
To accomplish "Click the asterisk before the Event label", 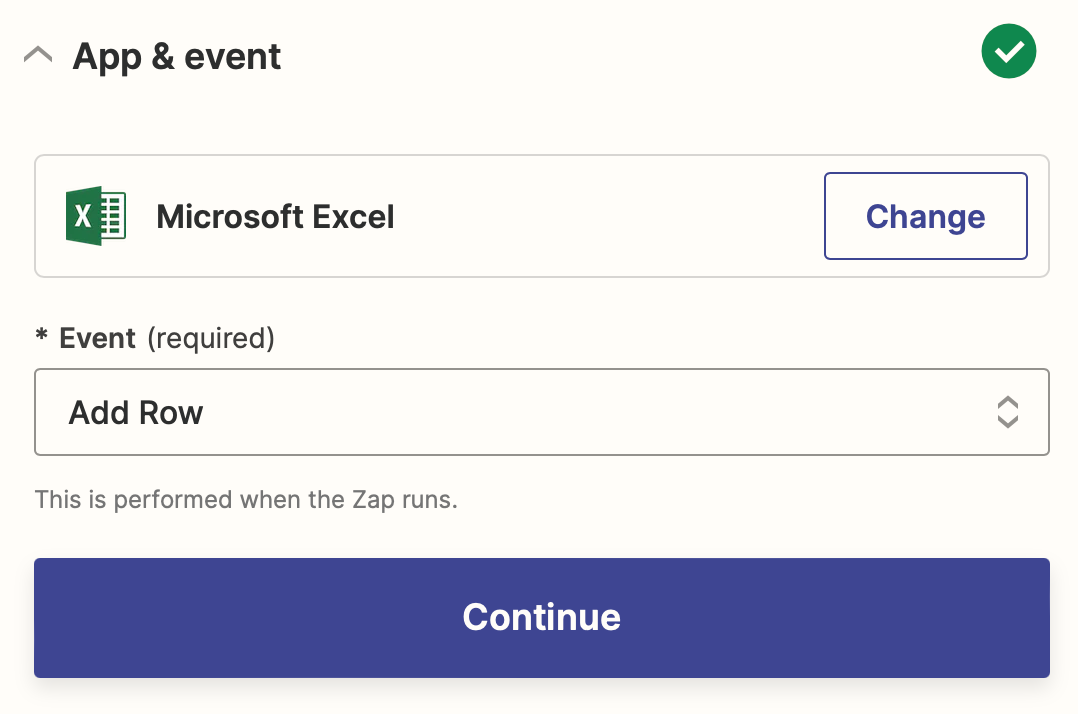I will point(42,337).
